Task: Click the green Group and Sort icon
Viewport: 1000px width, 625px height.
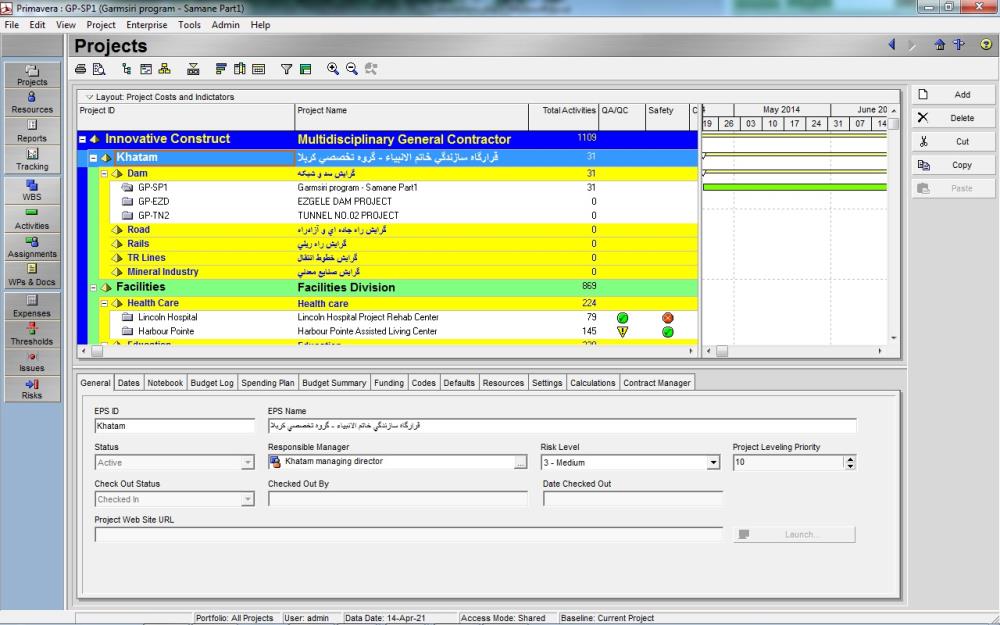Action: tap(305, 69)
